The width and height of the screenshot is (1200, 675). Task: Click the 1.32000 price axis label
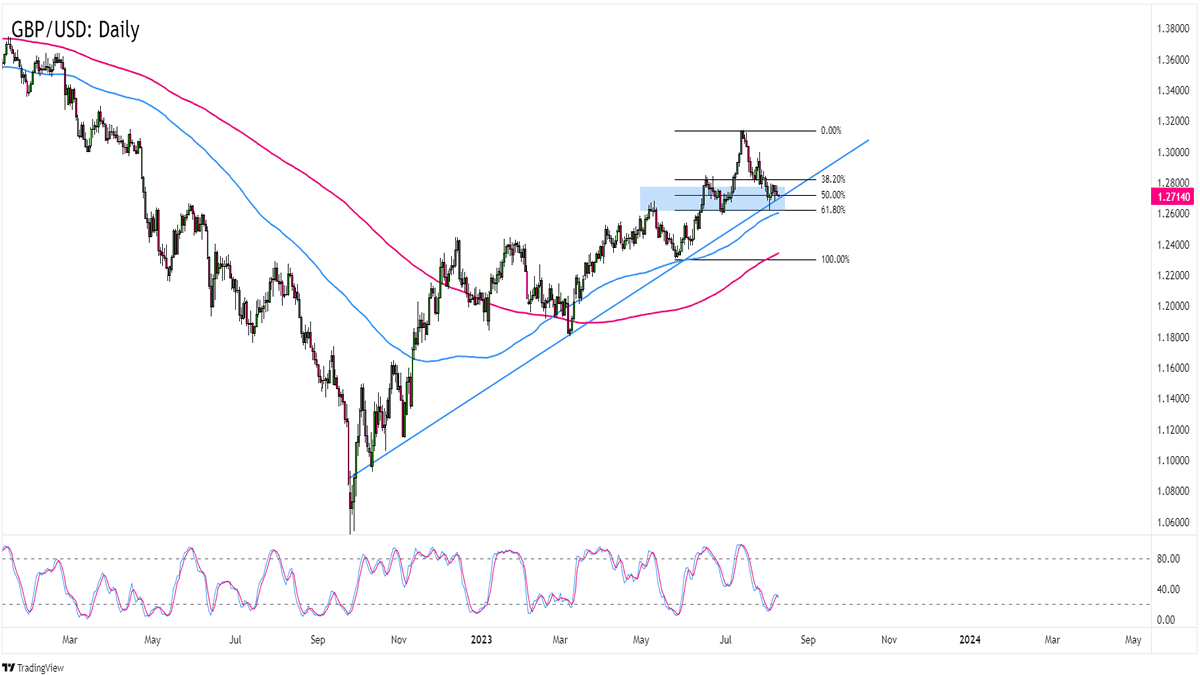1171,121
